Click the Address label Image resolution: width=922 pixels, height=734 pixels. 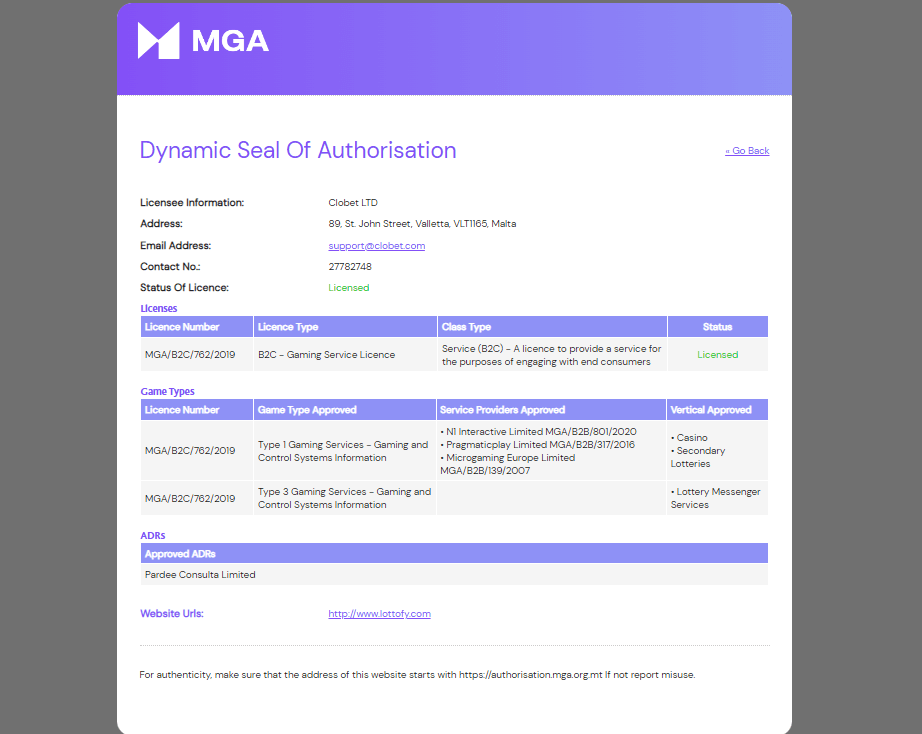pos(161,223)
